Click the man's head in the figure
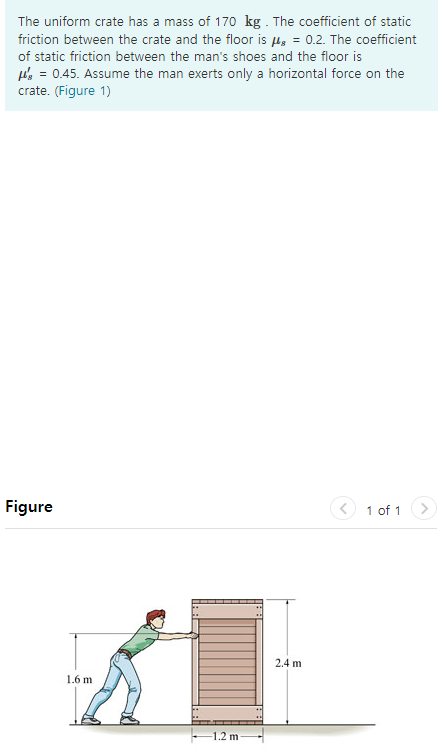 point(156,618)
